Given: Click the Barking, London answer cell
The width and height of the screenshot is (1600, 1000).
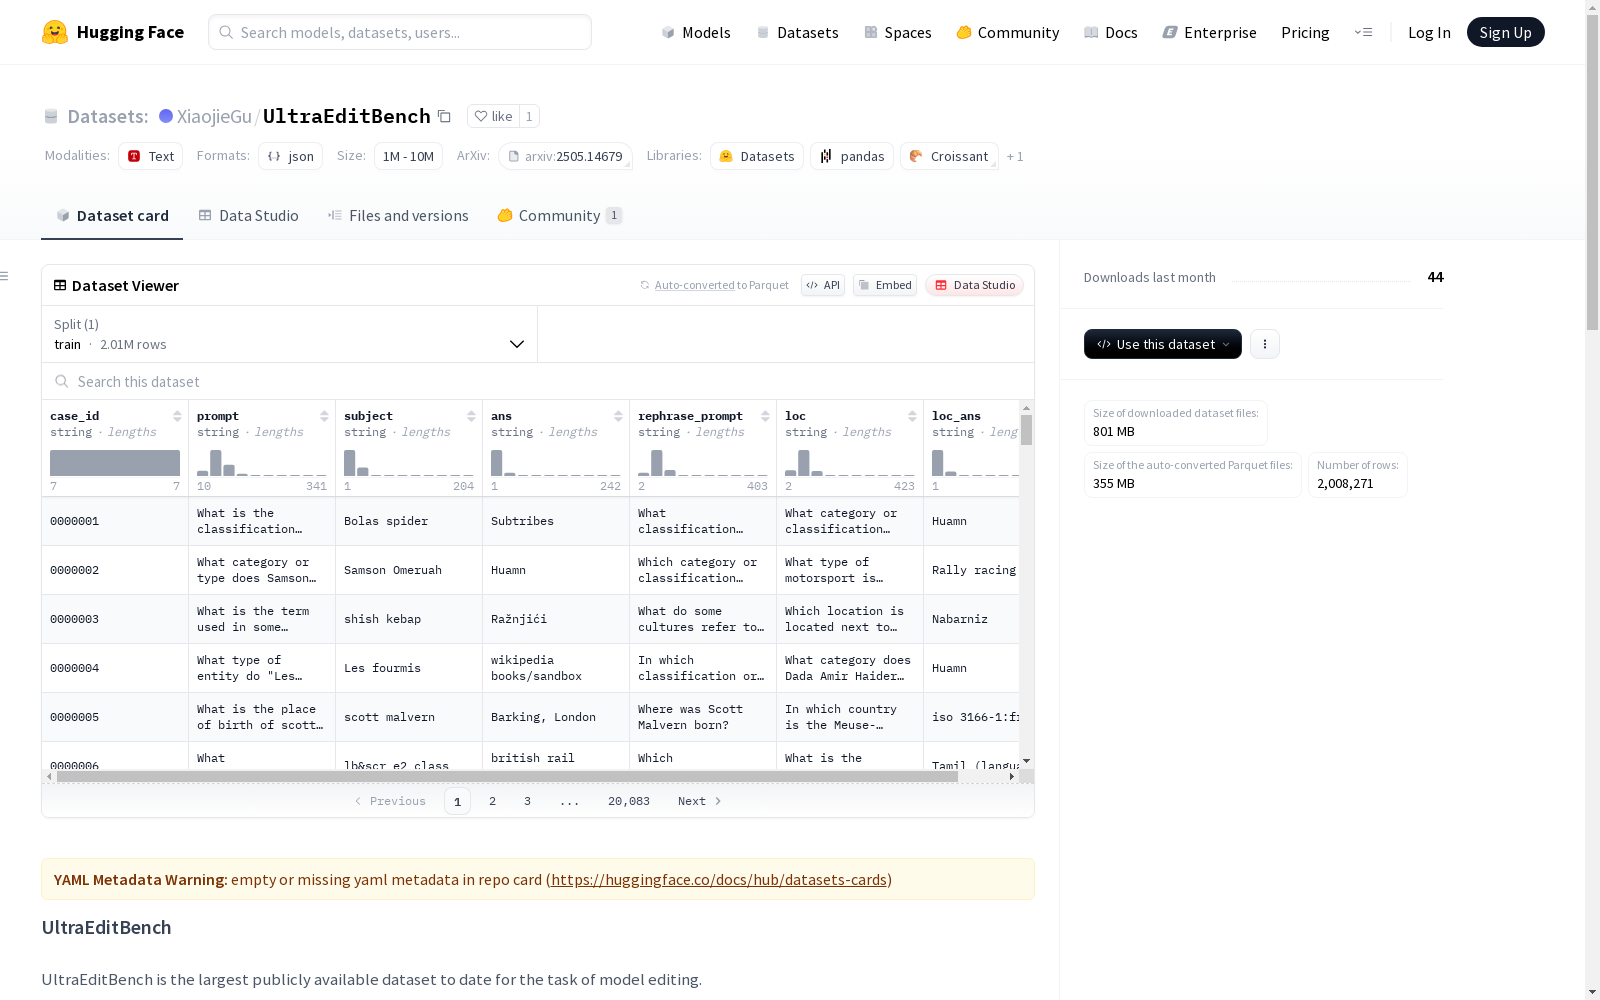Looking at the screenshot, I should click(x=556, y=717).
